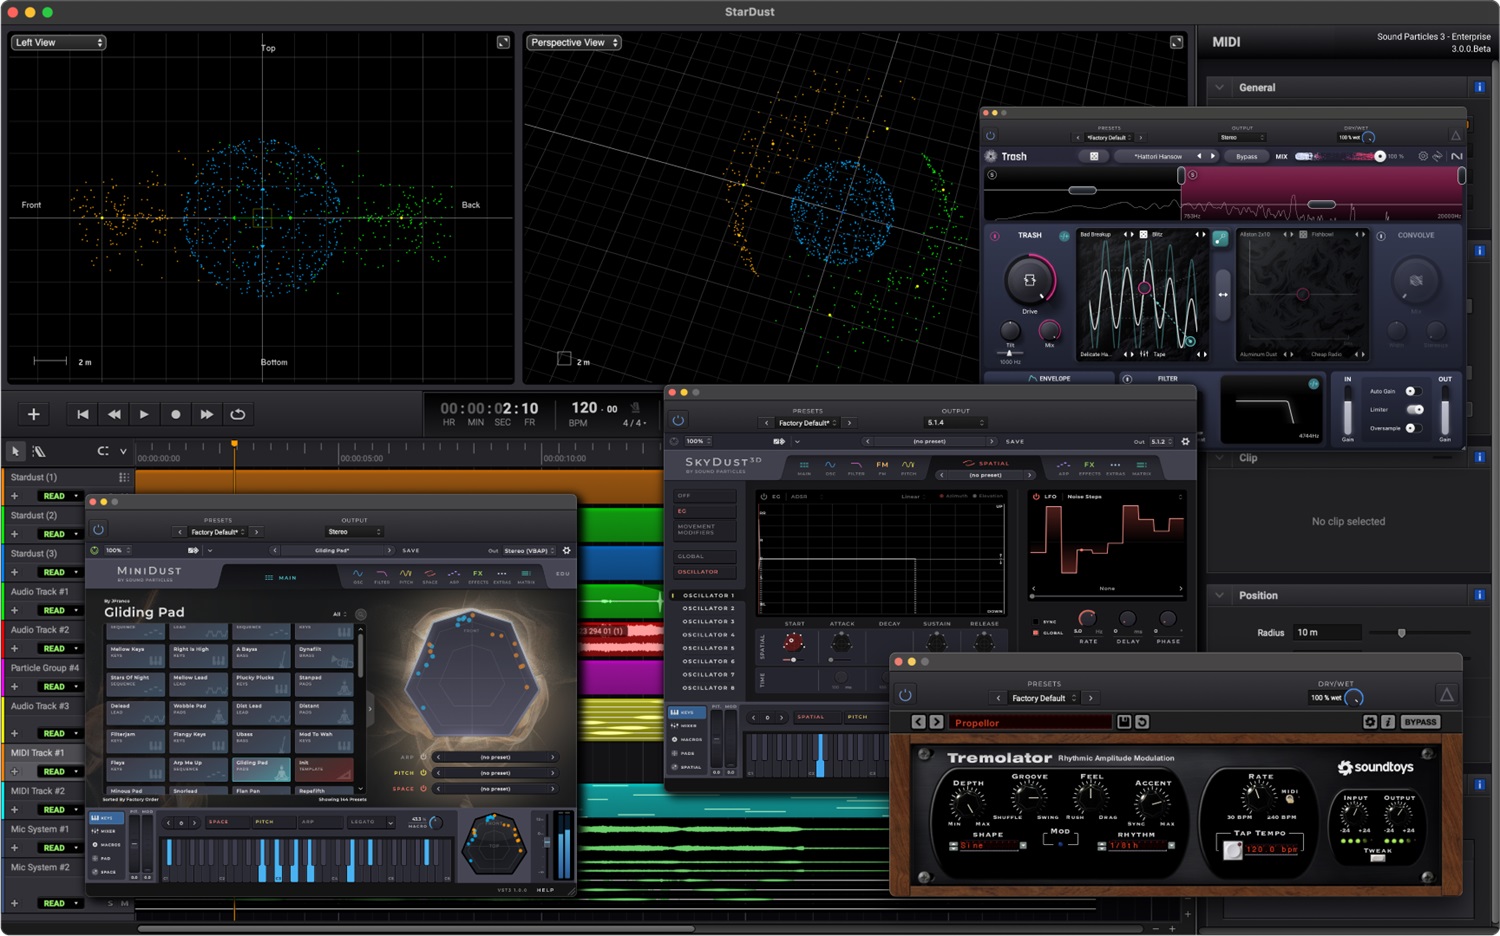Enable the Auto Gain switch in Trash
1500x936 pixels.
[x=1413, y=391]
